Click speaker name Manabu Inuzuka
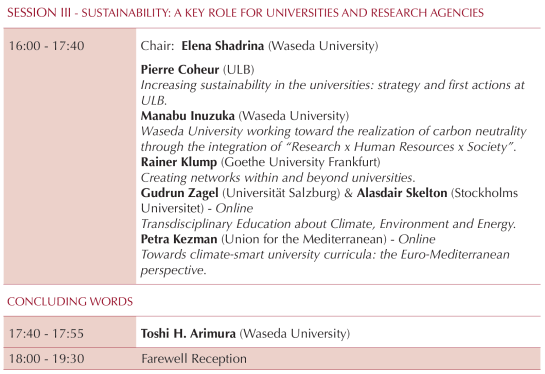 pyautogui.click(x=188, y=116)
